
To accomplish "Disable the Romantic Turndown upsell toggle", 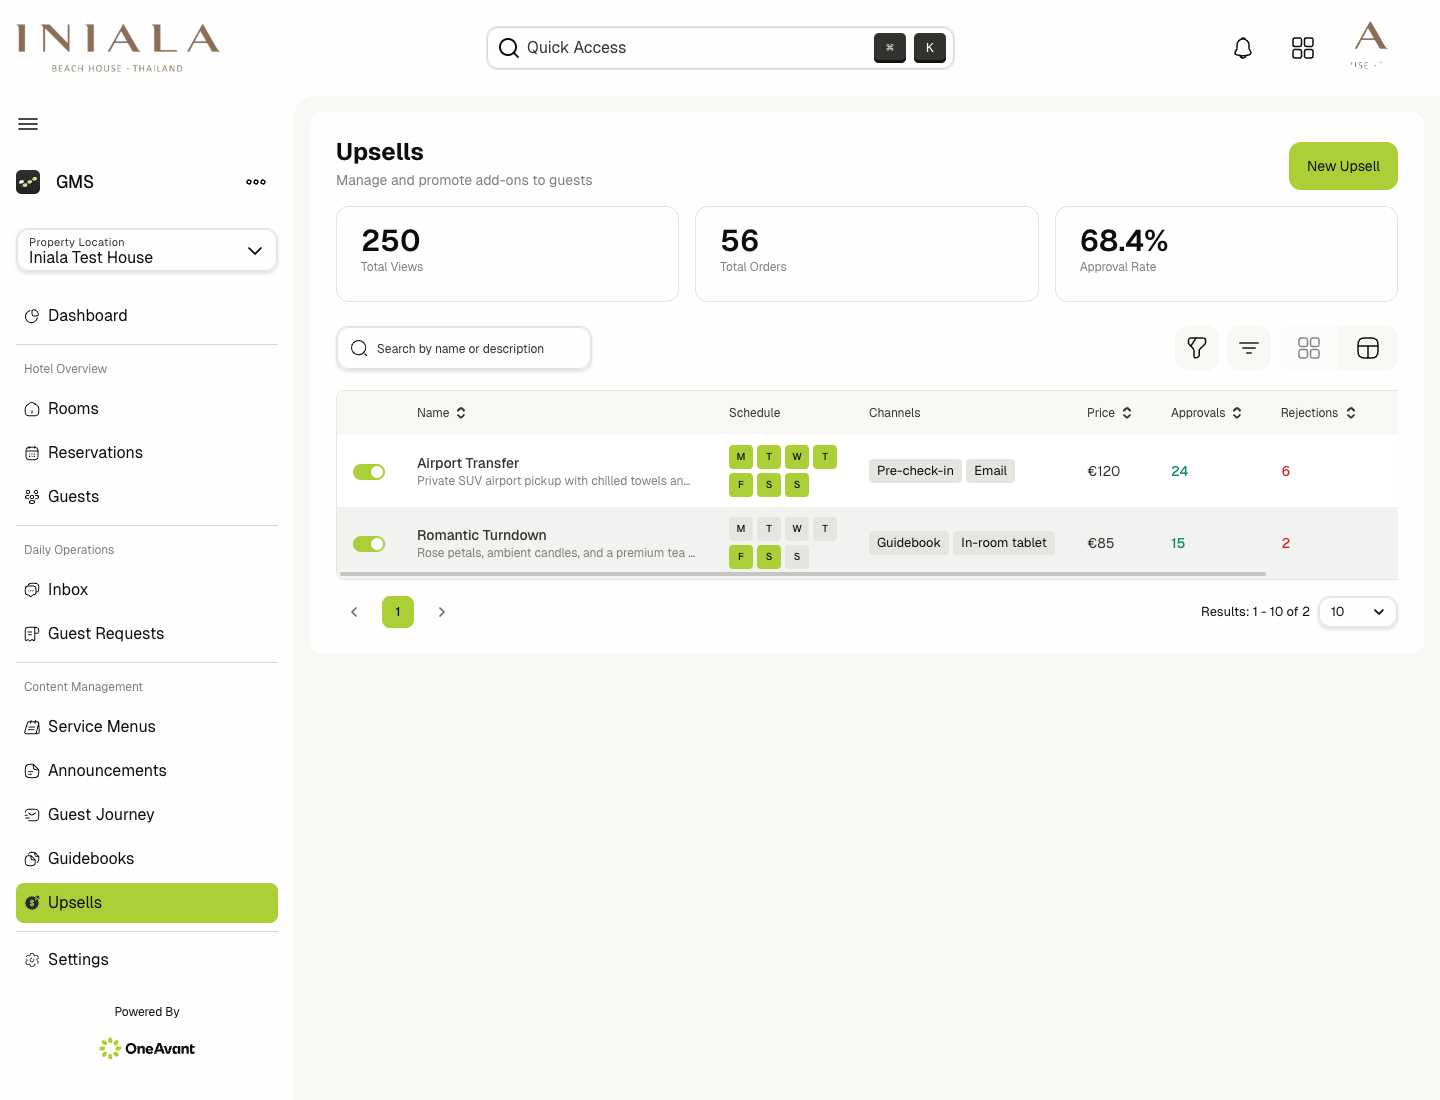I will 369,544.
